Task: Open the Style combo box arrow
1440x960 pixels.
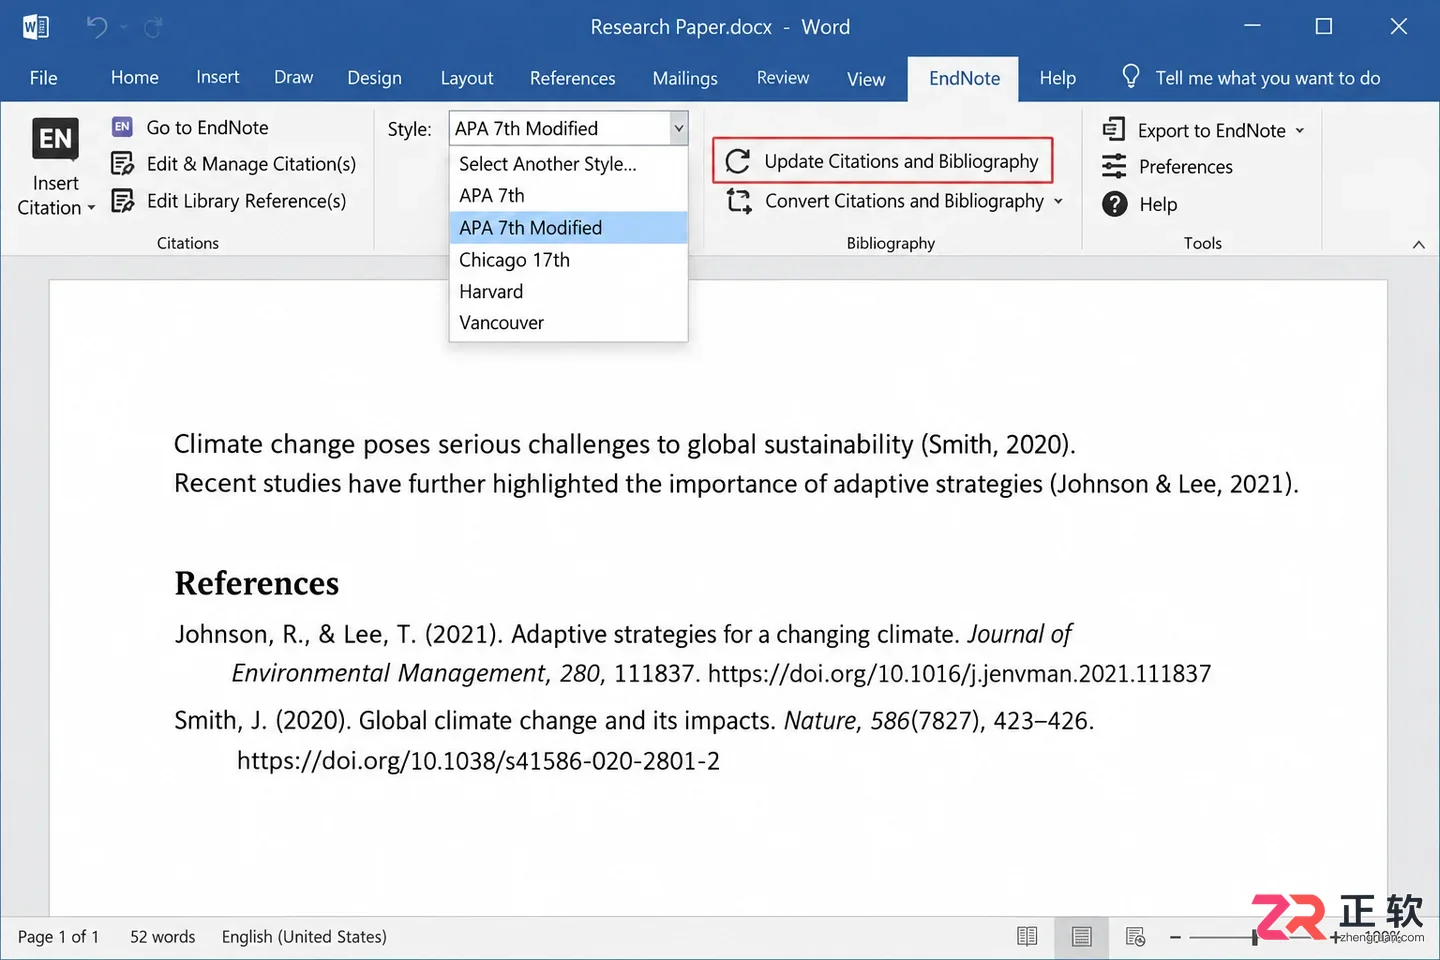Action: (x=678, y=128)
